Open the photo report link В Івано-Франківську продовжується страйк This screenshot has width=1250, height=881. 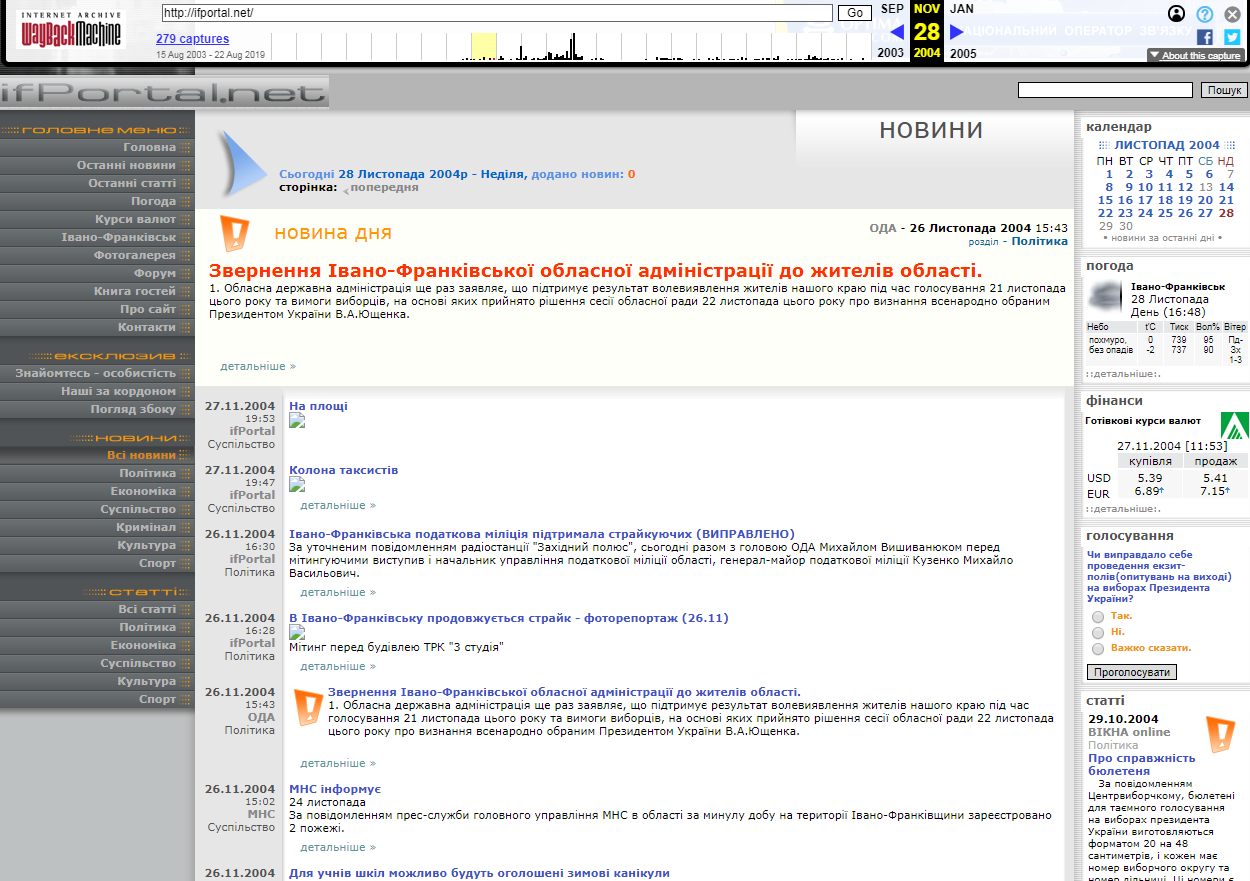click(509, 618)
